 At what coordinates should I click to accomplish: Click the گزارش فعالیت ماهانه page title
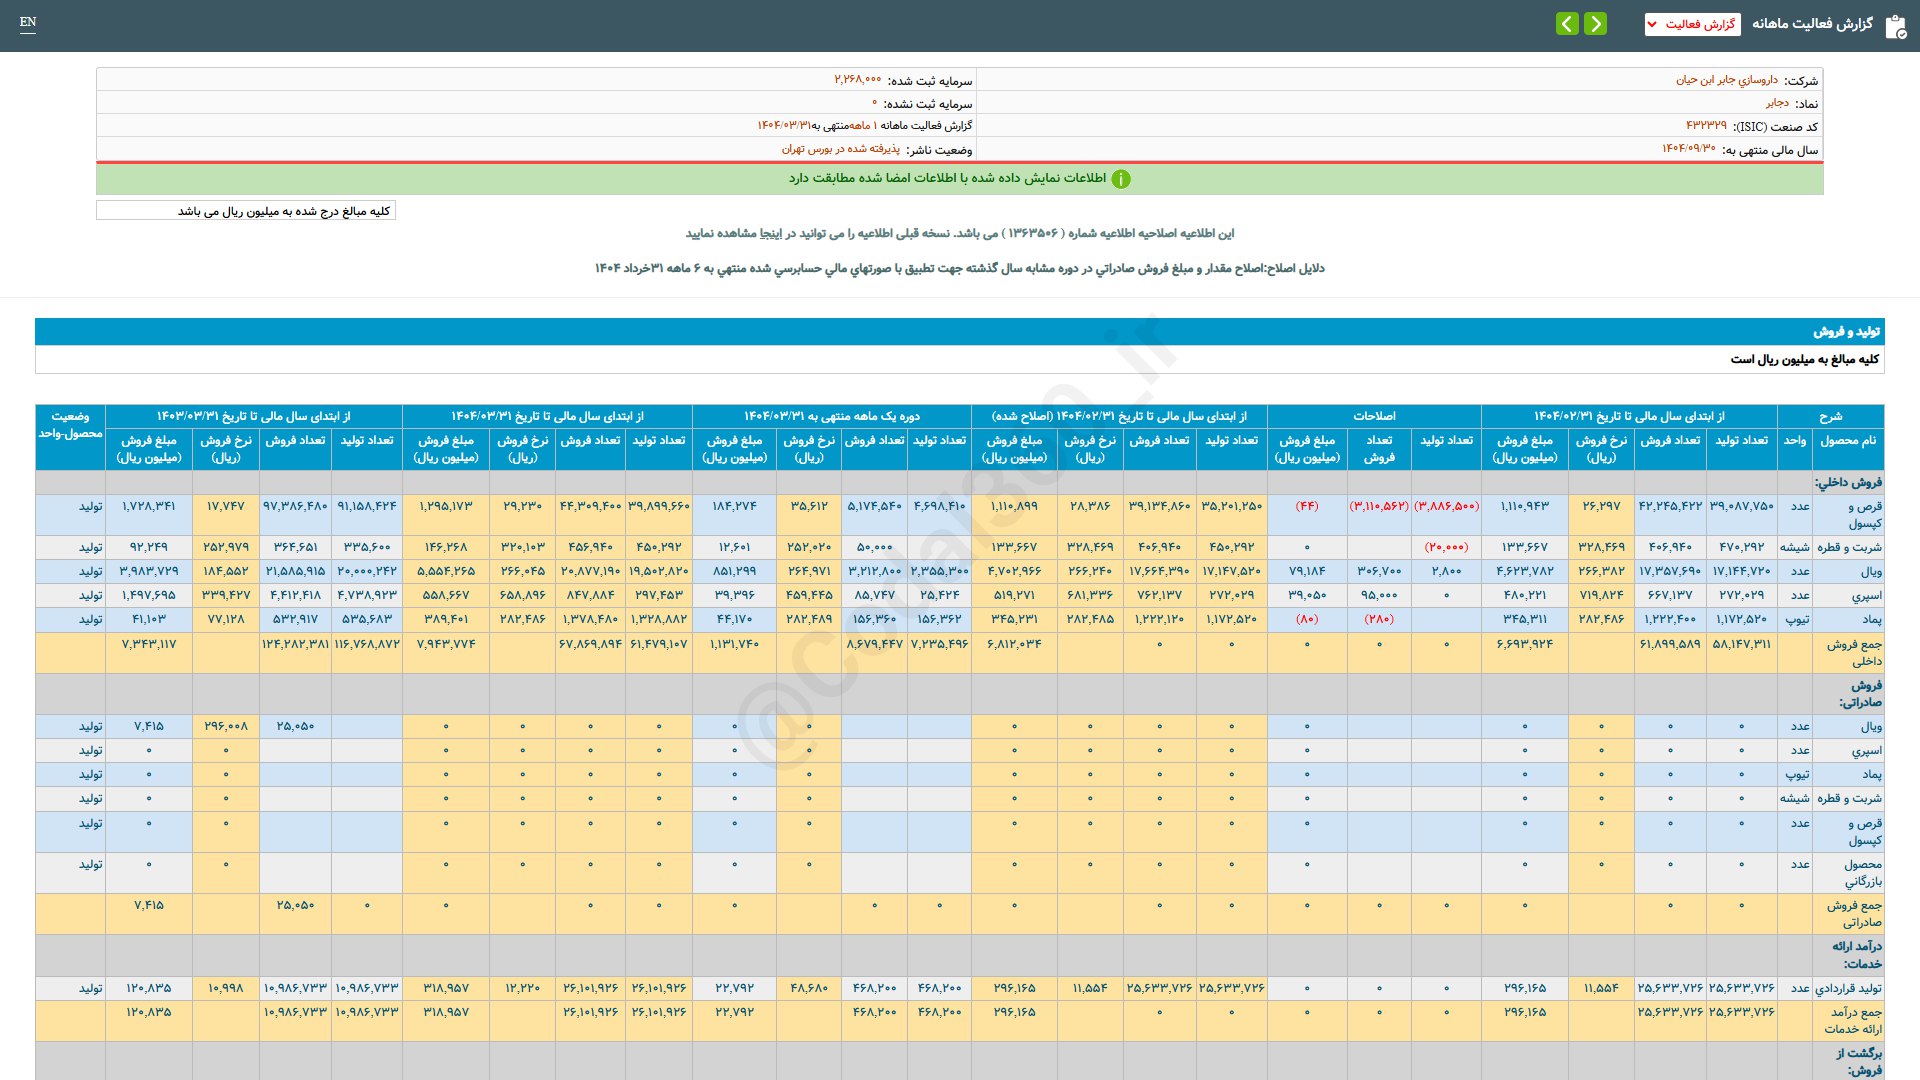pos(1811,24)
